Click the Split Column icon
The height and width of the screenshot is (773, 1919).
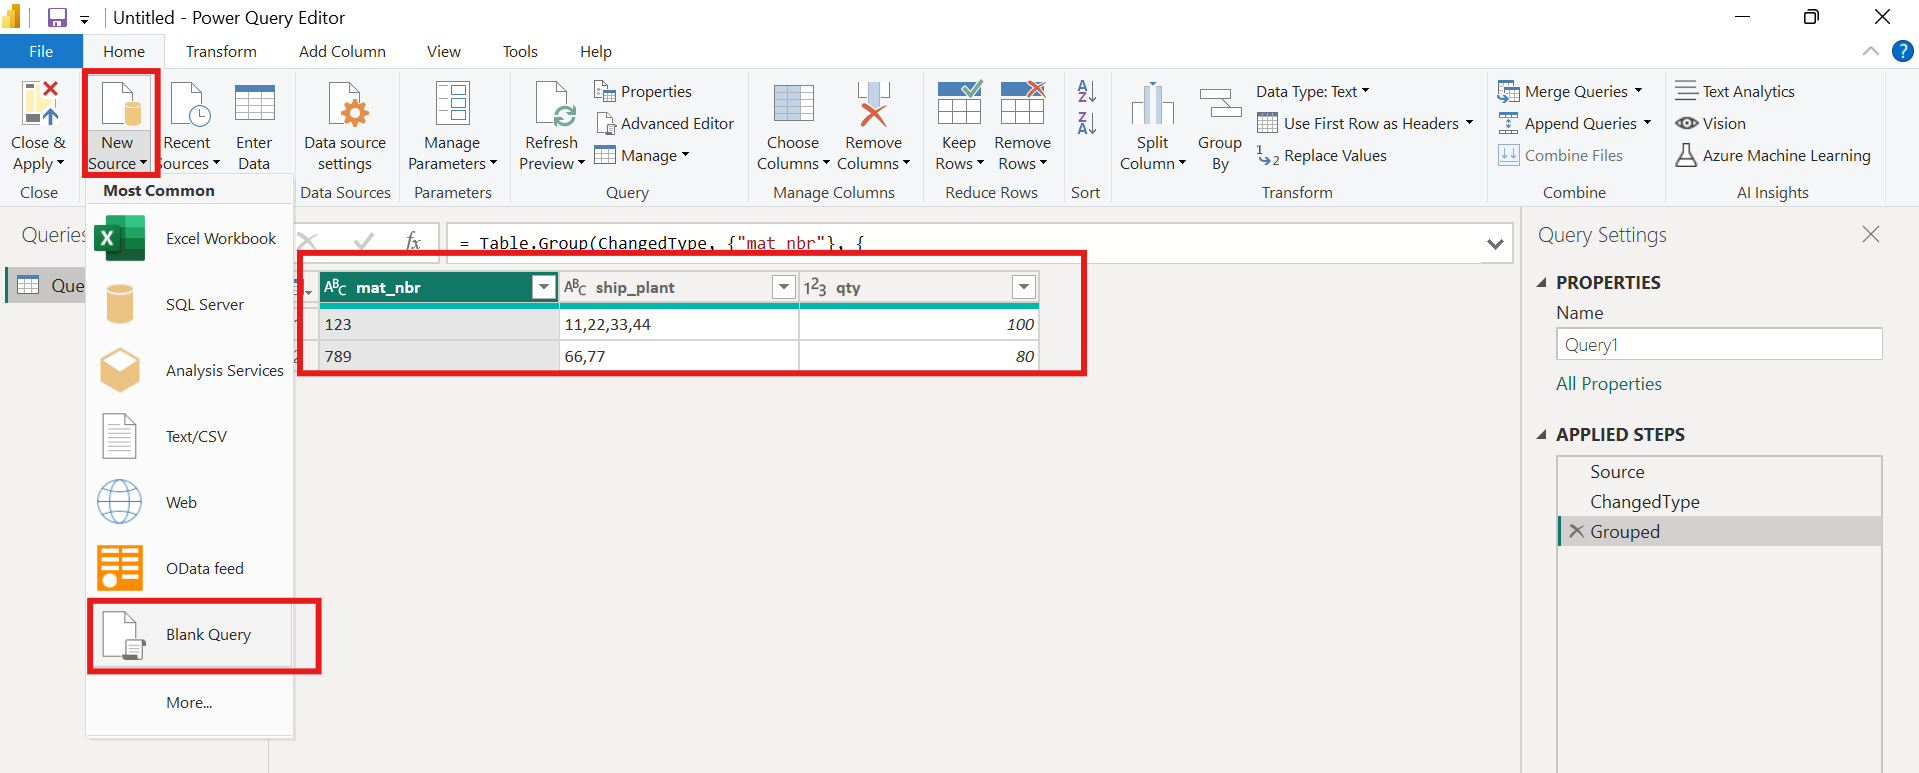(x=1152, y=105)
